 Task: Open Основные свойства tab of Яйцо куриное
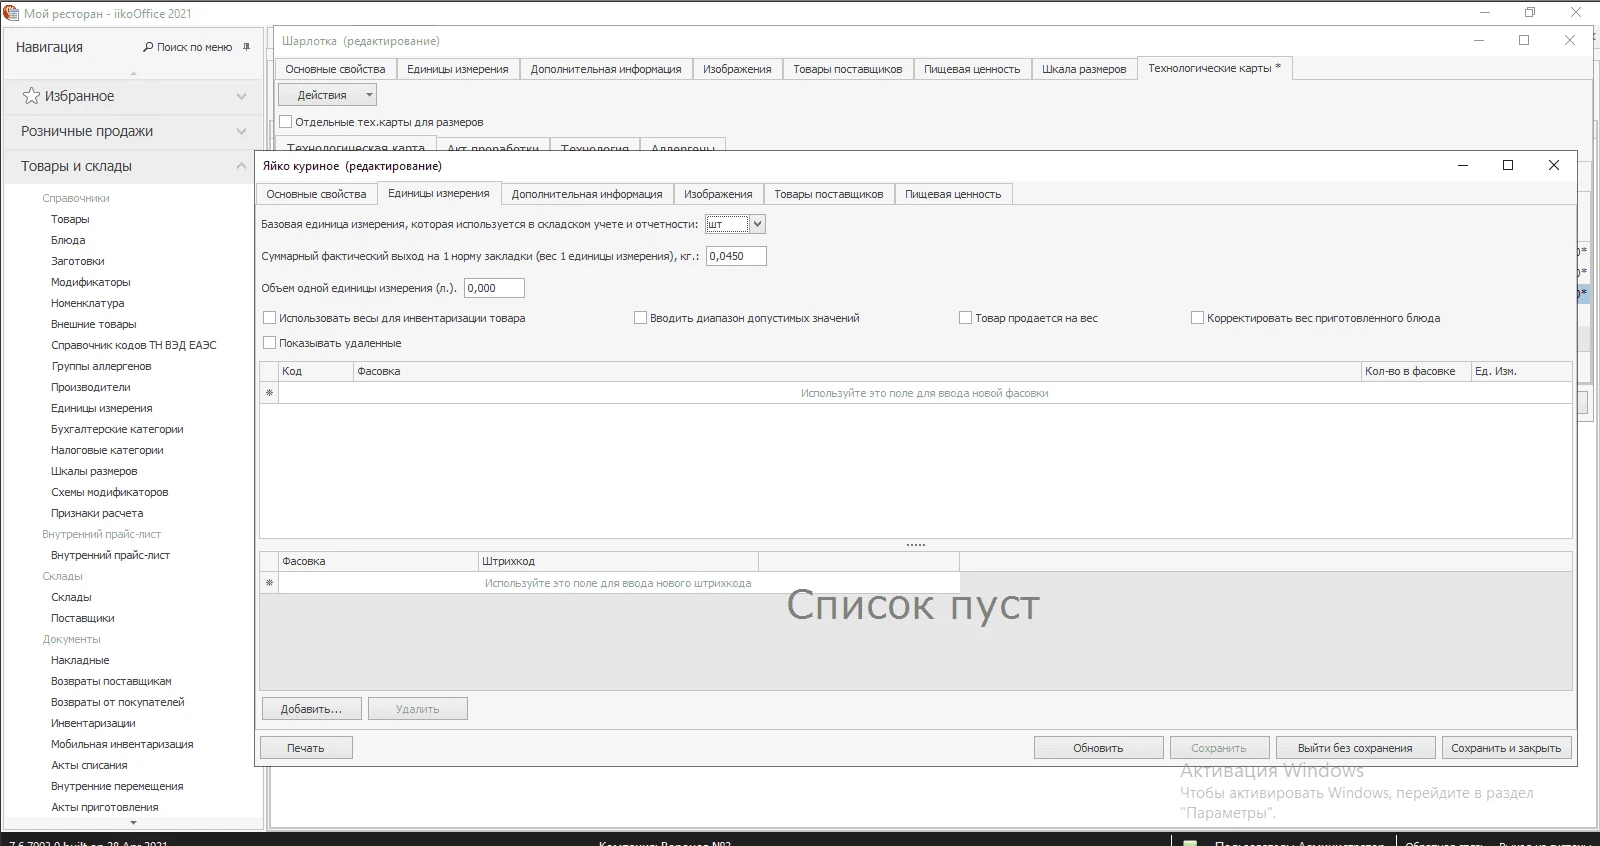316,194
